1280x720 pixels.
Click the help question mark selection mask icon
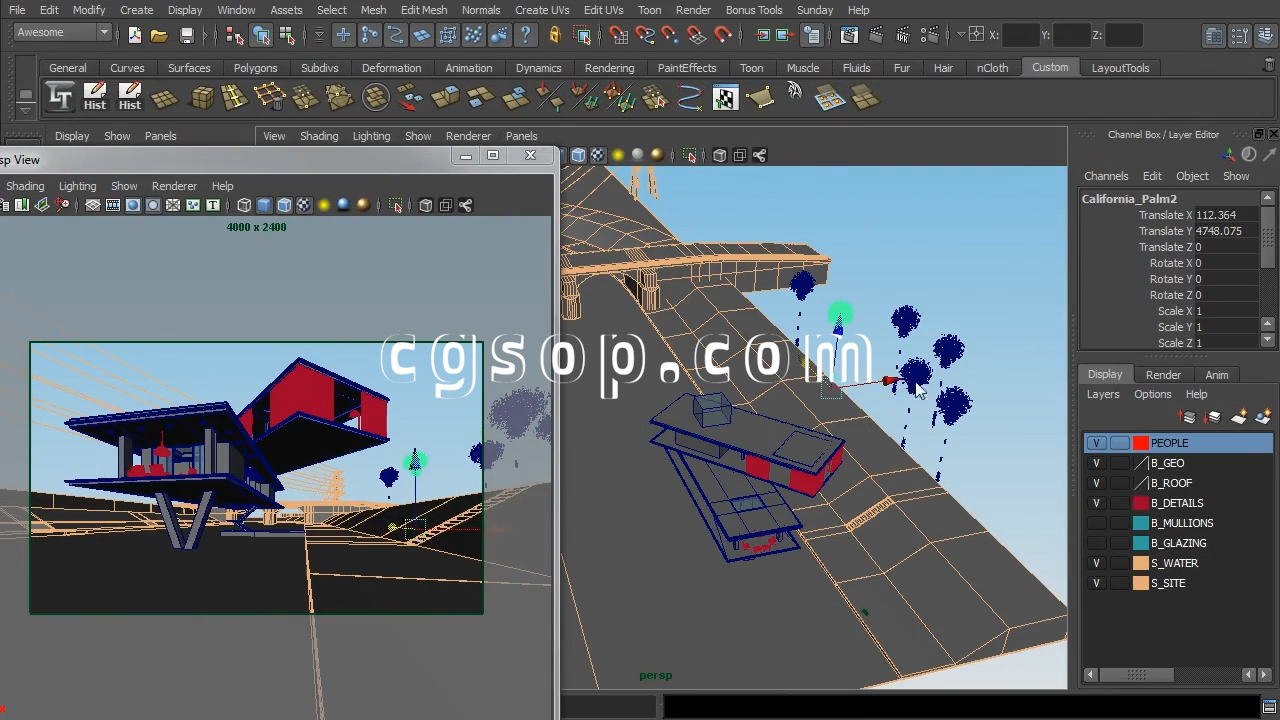click(x=526, y=35)
